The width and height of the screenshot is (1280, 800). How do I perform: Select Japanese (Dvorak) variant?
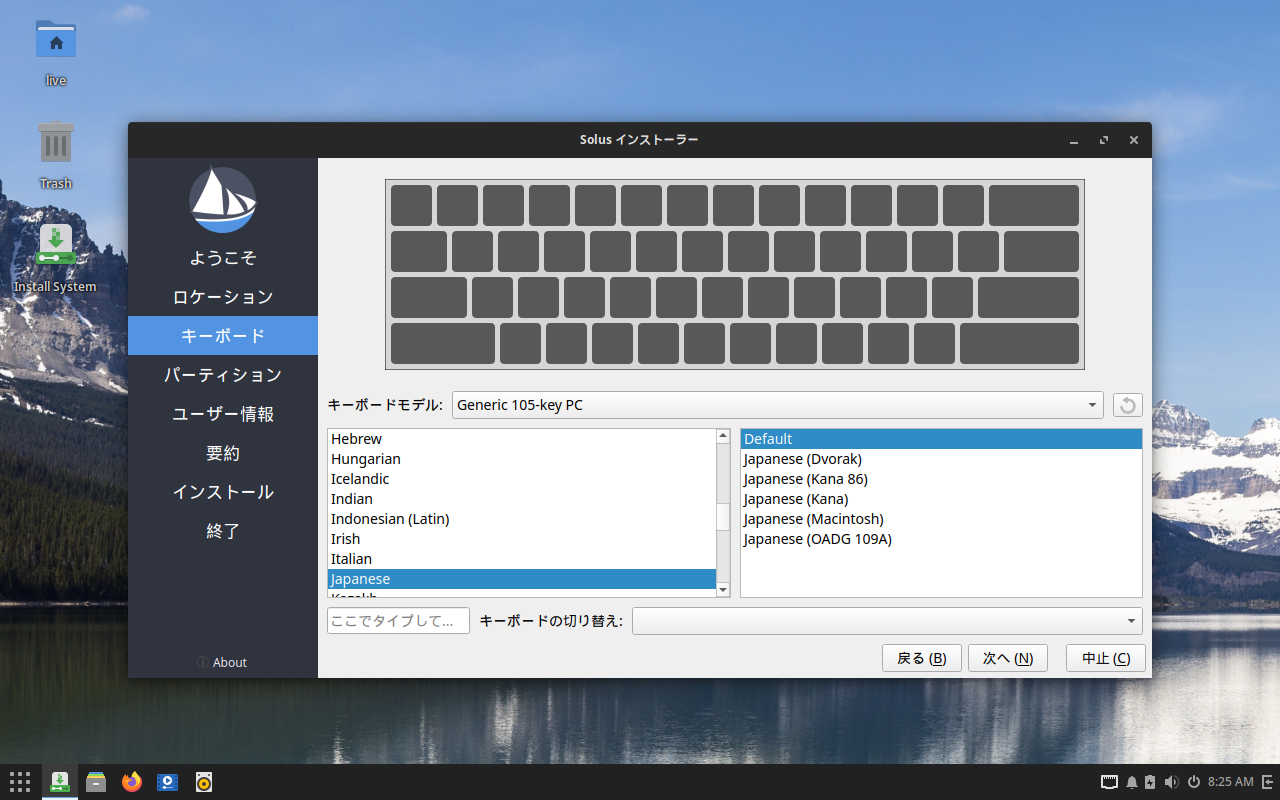click(941, 459)
